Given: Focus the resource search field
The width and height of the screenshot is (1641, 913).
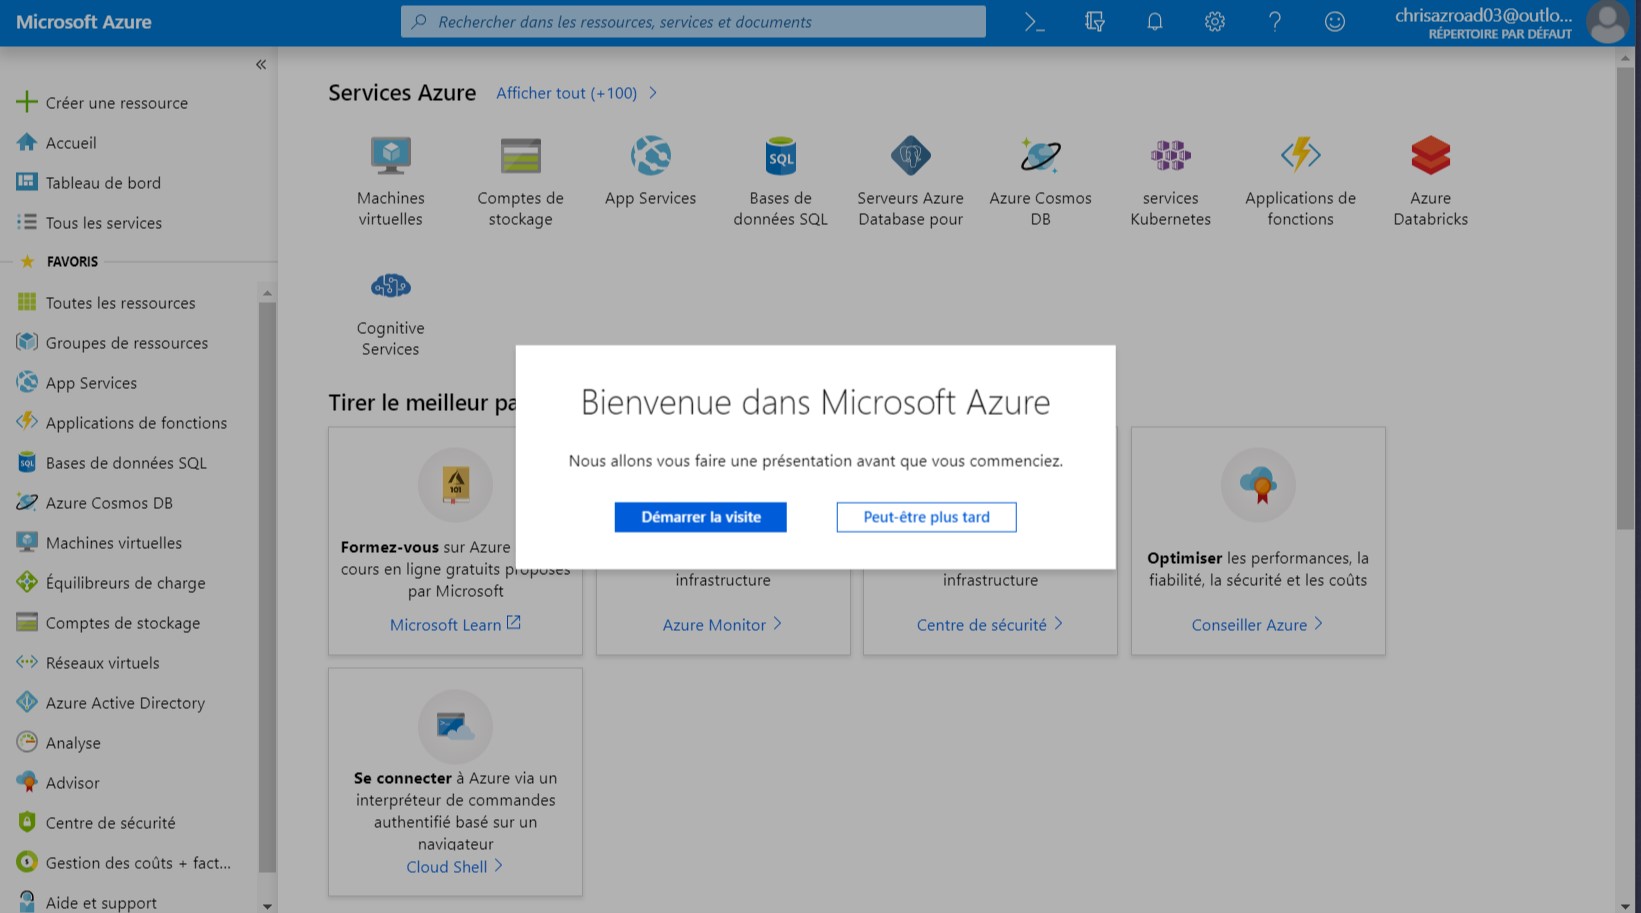Looking at the screenshot, I should pos(693,22).
